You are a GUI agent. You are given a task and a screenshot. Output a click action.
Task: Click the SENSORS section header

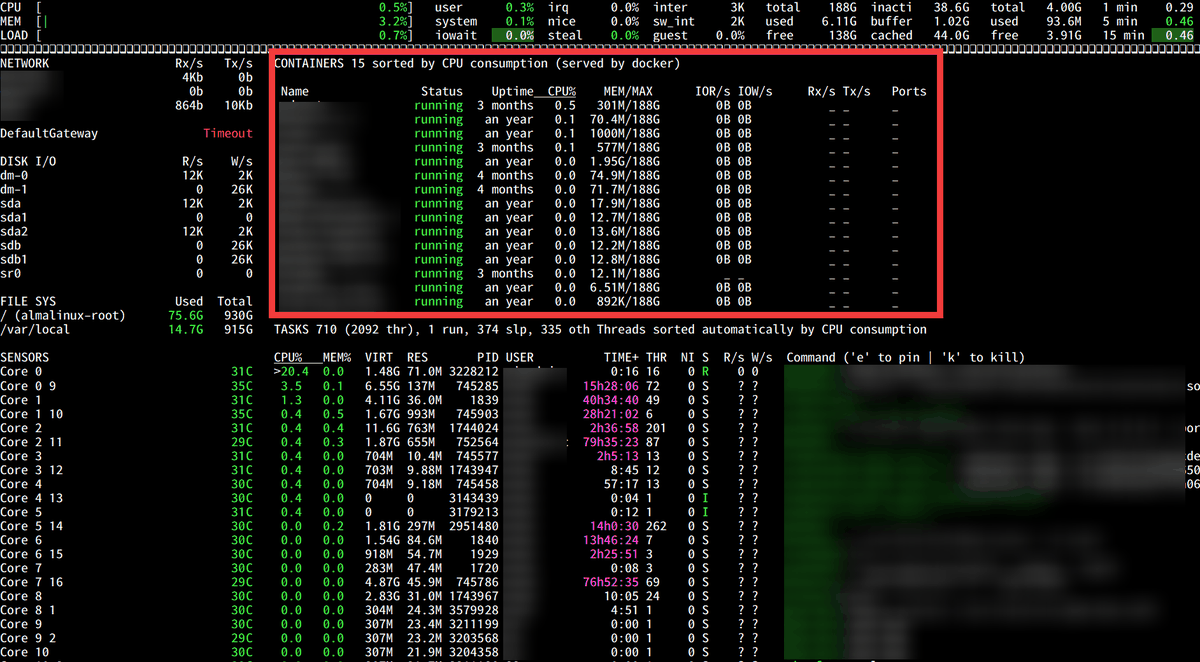(x=25, y=357)
